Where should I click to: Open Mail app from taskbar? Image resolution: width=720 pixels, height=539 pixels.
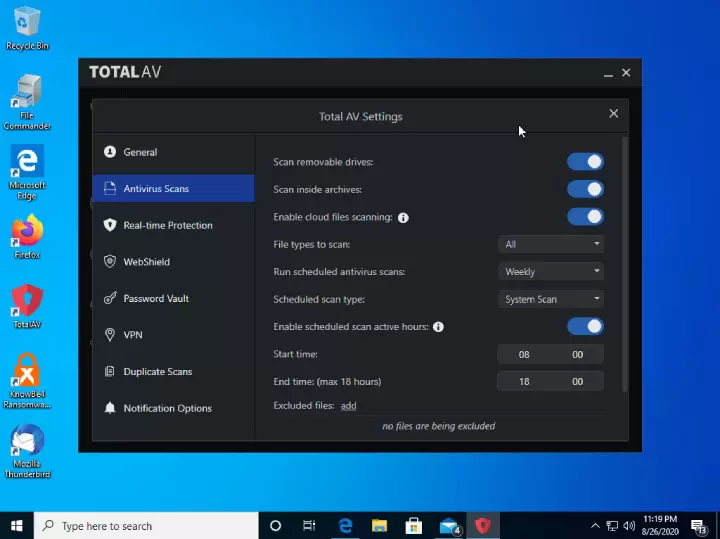coord(449,526)
